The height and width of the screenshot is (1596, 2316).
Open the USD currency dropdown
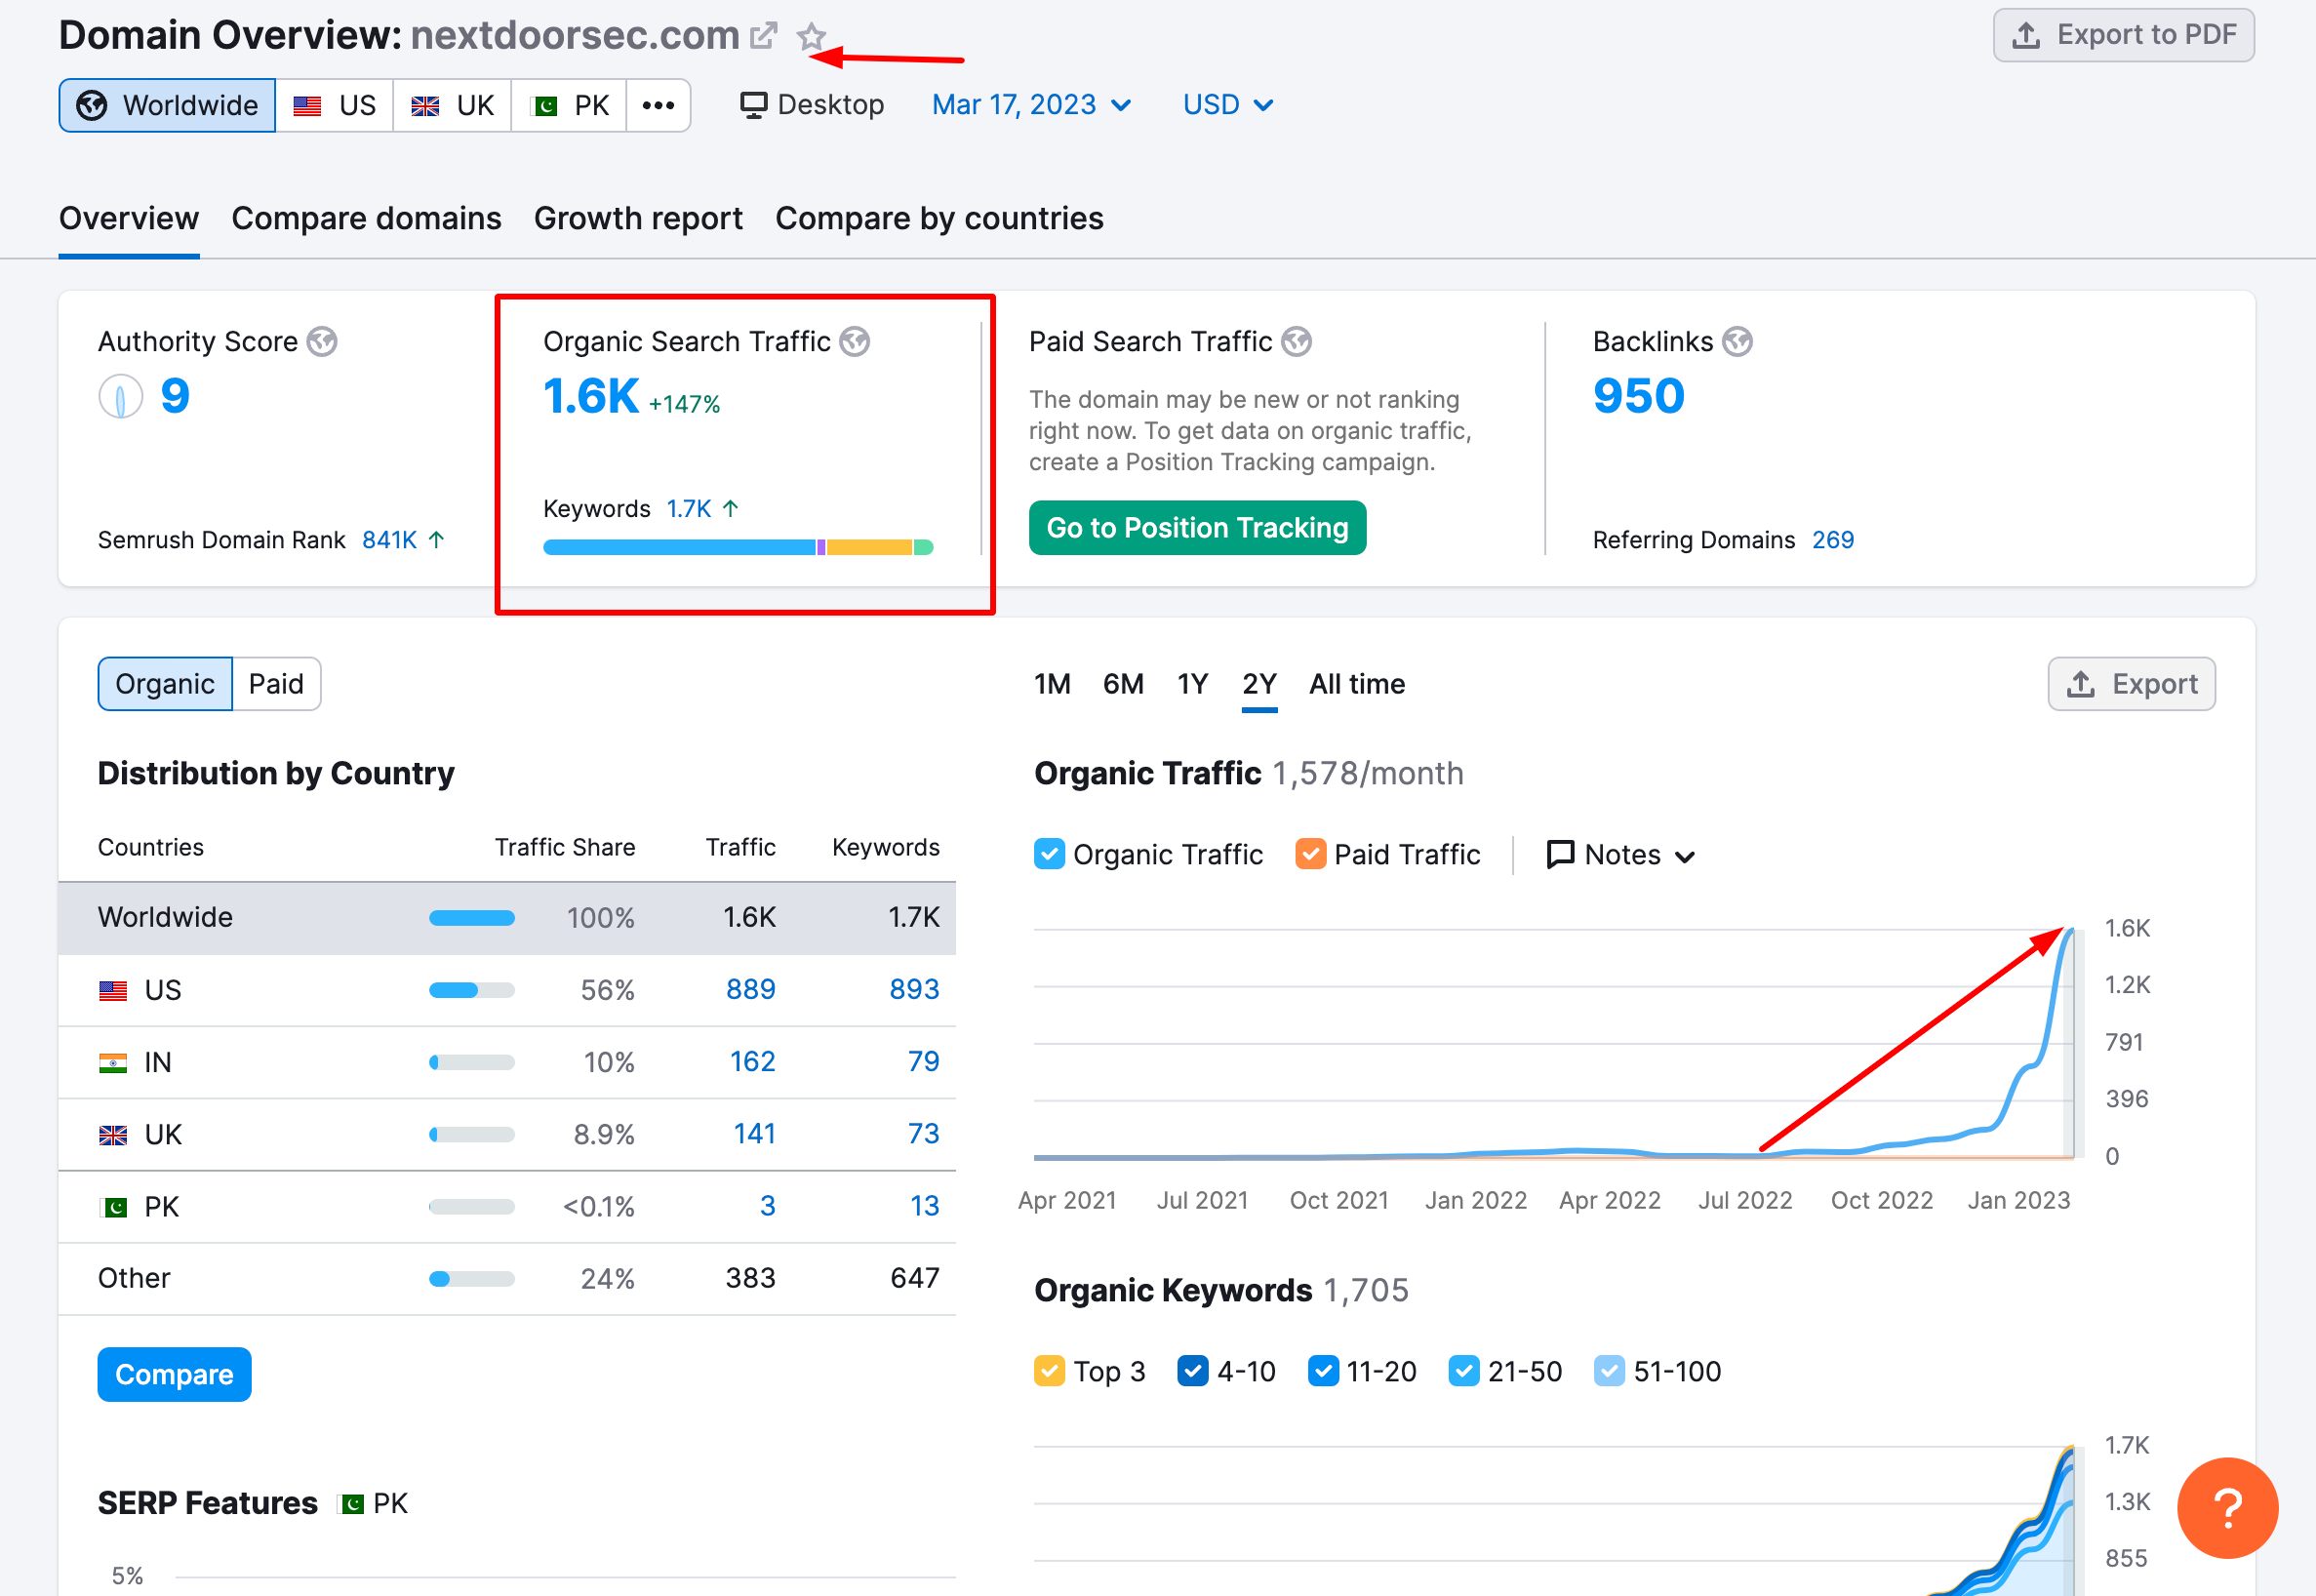tap(1227, 105)
